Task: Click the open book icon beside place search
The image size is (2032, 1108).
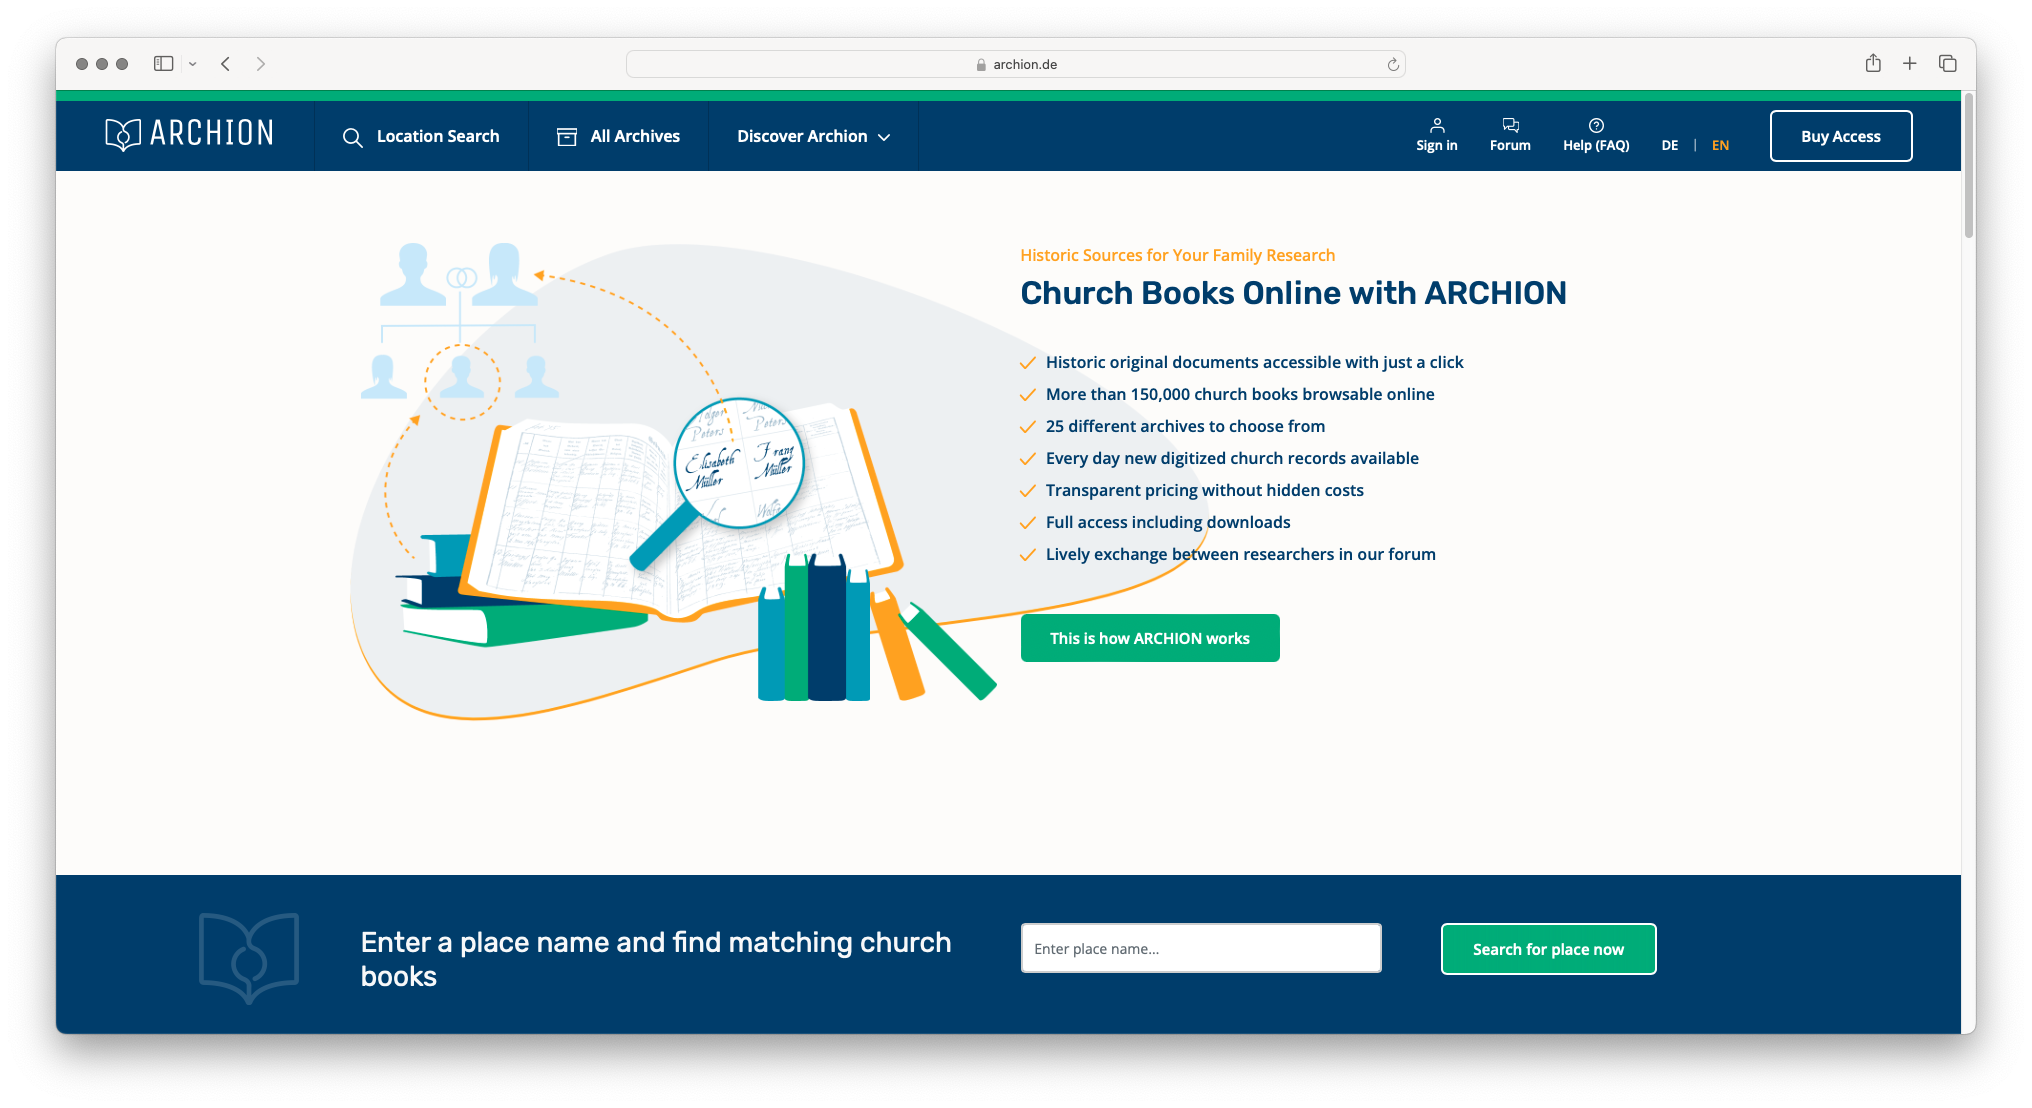Action: point(249,957)
